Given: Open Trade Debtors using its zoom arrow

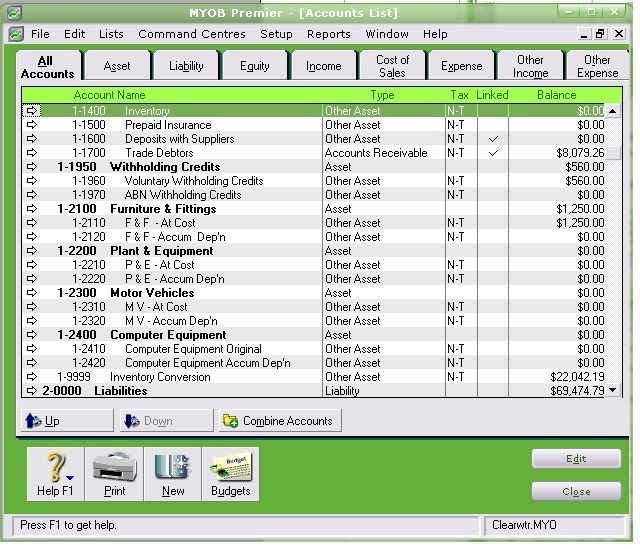Looking at the screenshot, I should coord(31,153).
